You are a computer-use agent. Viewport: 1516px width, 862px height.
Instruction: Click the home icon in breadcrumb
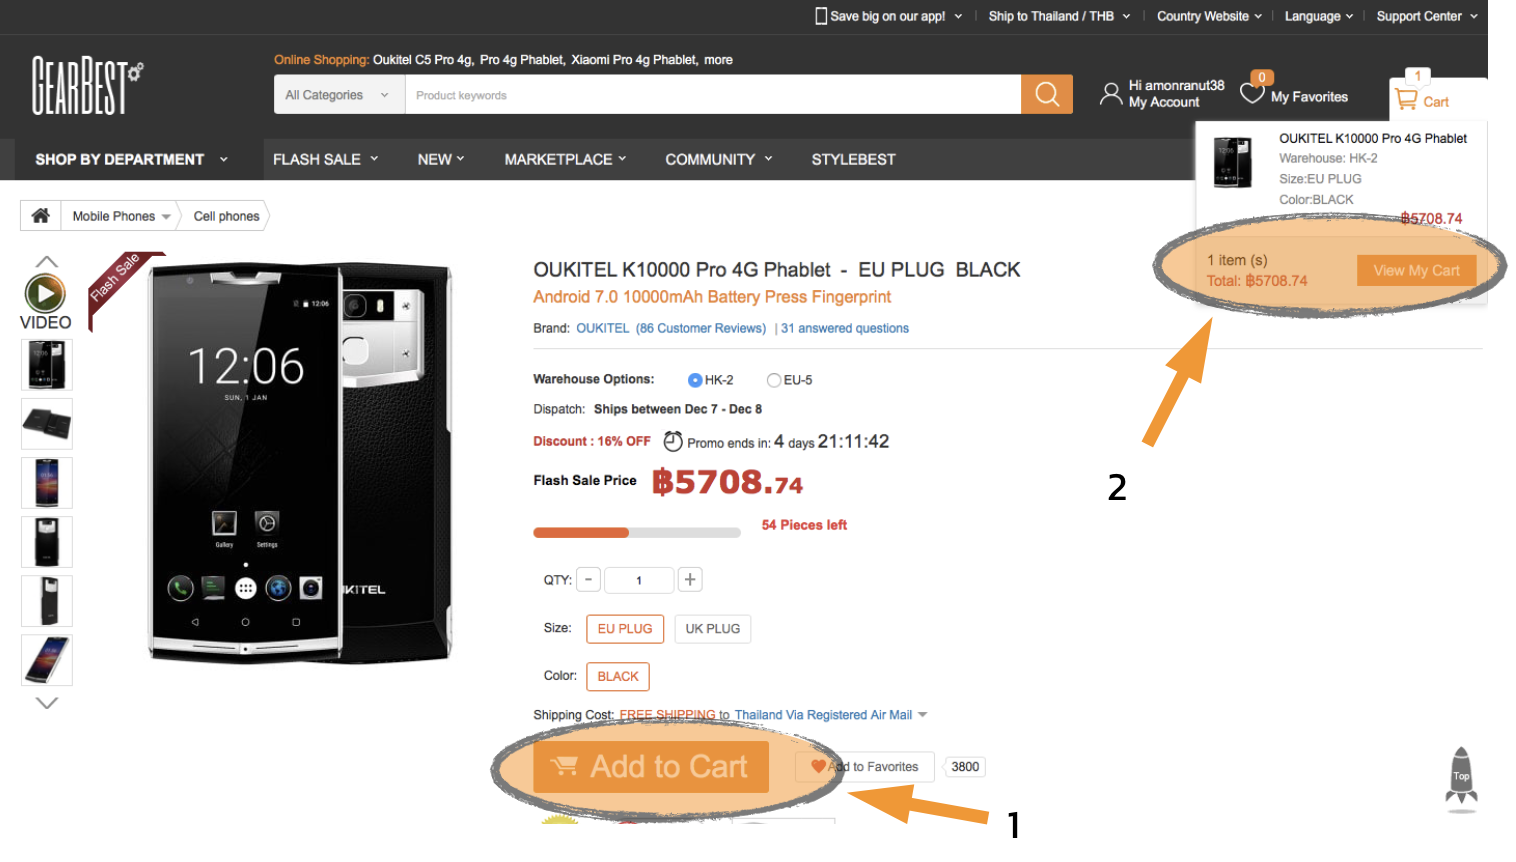41,216
